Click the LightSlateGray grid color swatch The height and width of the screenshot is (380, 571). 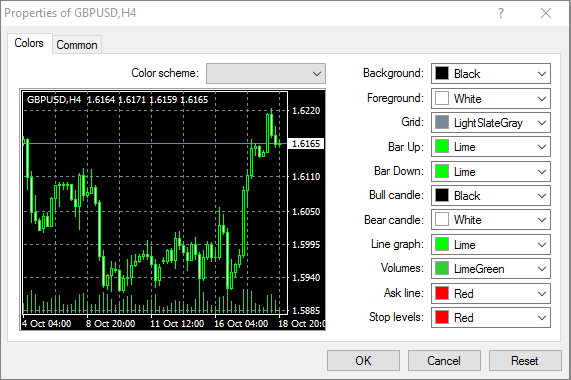[442, 123]
